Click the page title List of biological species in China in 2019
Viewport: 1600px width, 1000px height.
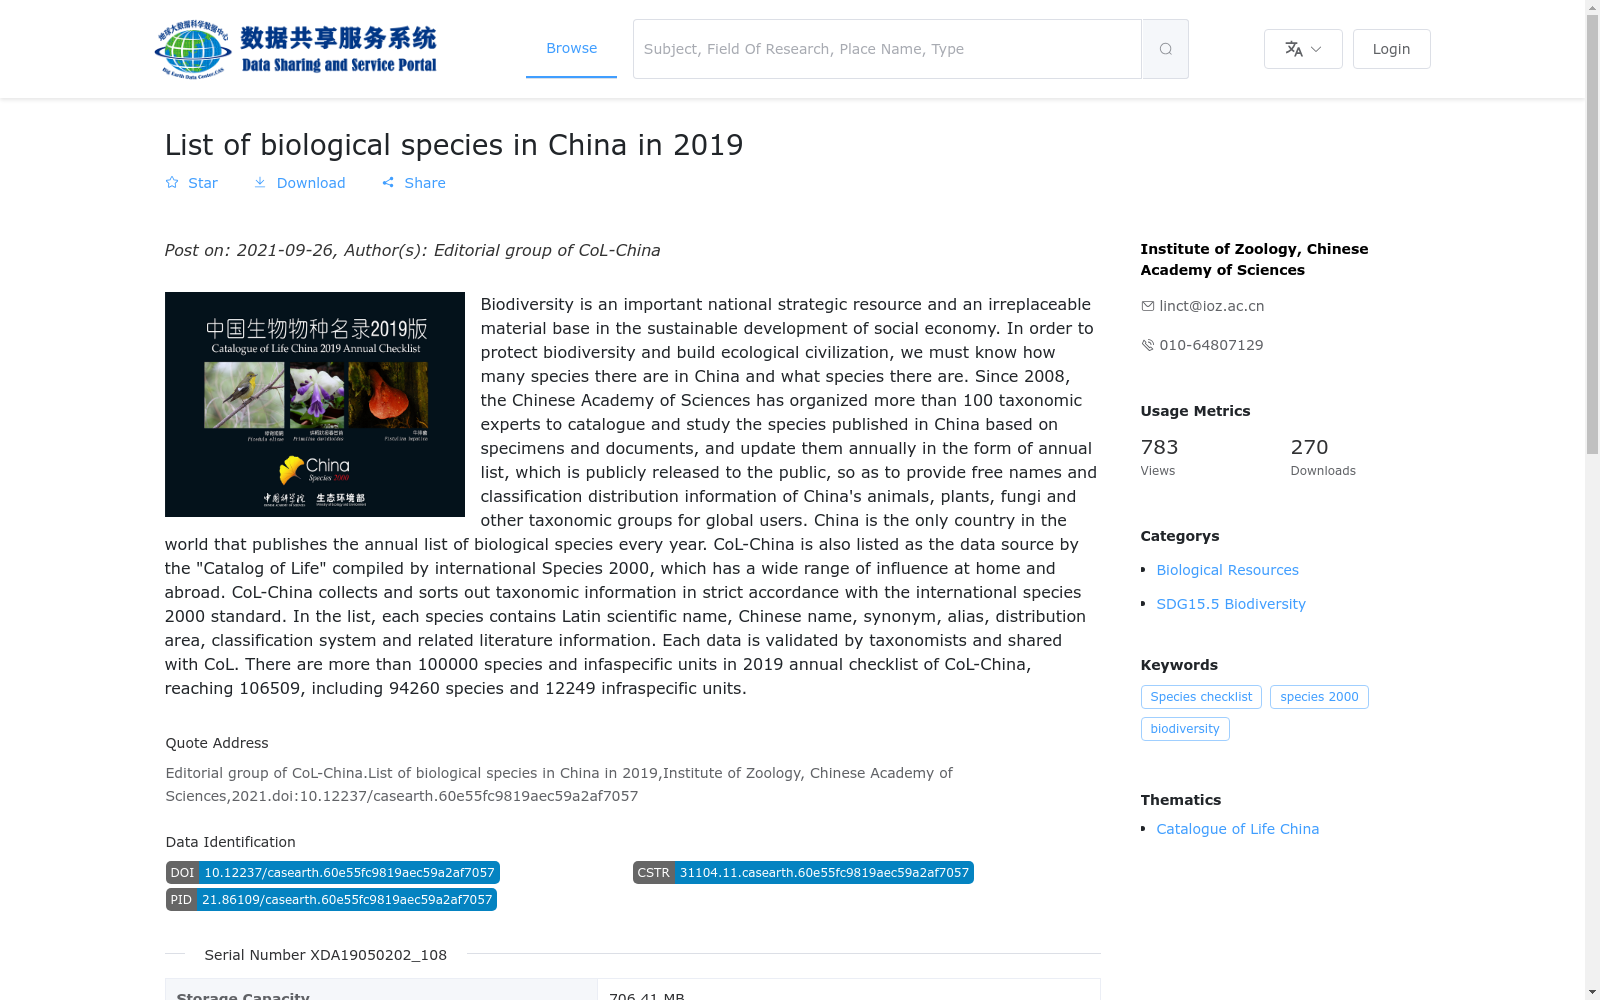pyautogui.click(x=454, y=145)
